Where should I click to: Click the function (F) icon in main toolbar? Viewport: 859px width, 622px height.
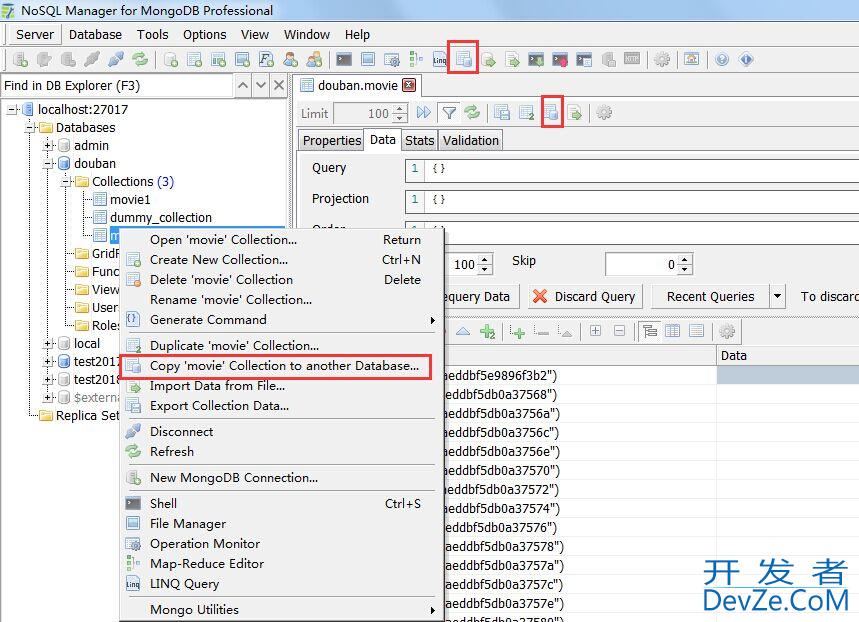pos(266,59)
